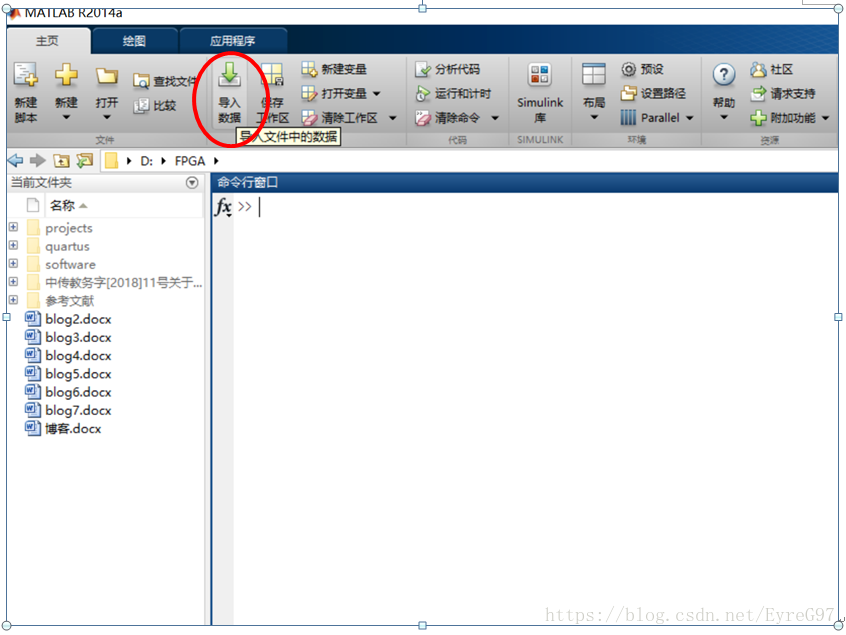This screenshot has width=846, height=635.
Task: Click Run and Time (运行和计时)
Action: (x=453, y=93)
